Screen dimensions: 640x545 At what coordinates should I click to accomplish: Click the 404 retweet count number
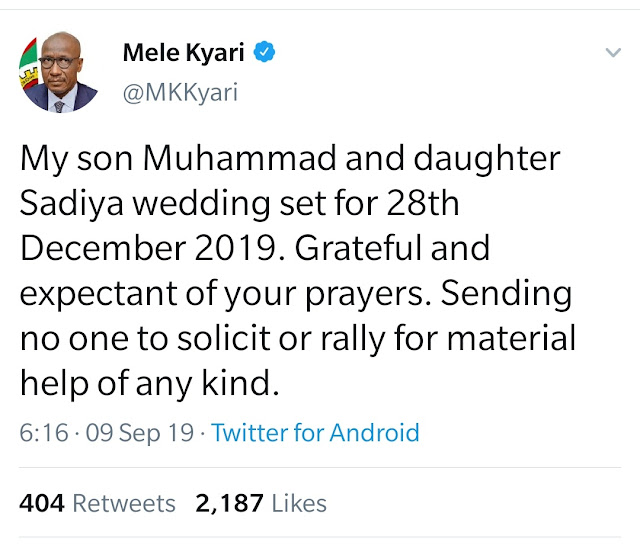42,503
